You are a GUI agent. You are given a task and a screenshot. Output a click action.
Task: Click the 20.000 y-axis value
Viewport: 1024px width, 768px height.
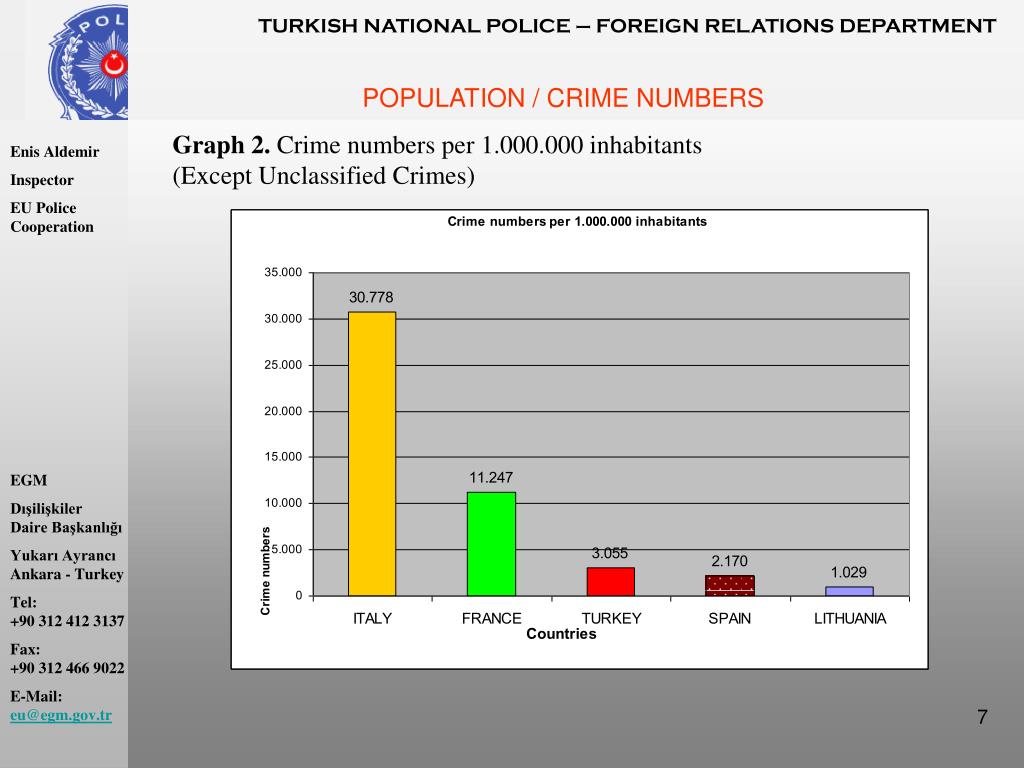pyautogui.click(x=283, y=411)
